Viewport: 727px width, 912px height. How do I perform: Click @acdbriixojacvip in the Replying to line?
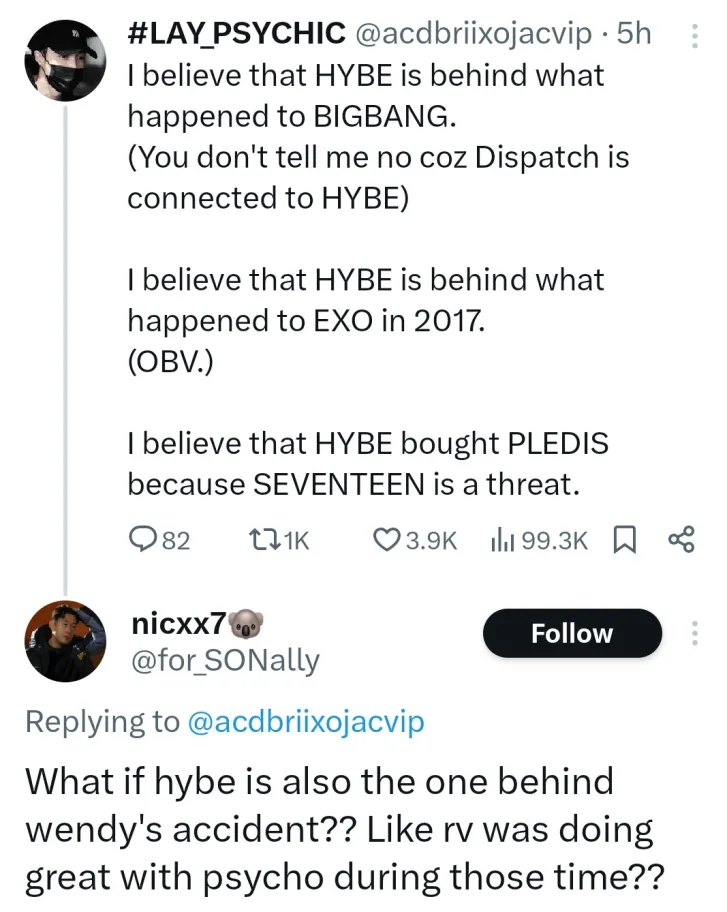(x=306, y=722)
